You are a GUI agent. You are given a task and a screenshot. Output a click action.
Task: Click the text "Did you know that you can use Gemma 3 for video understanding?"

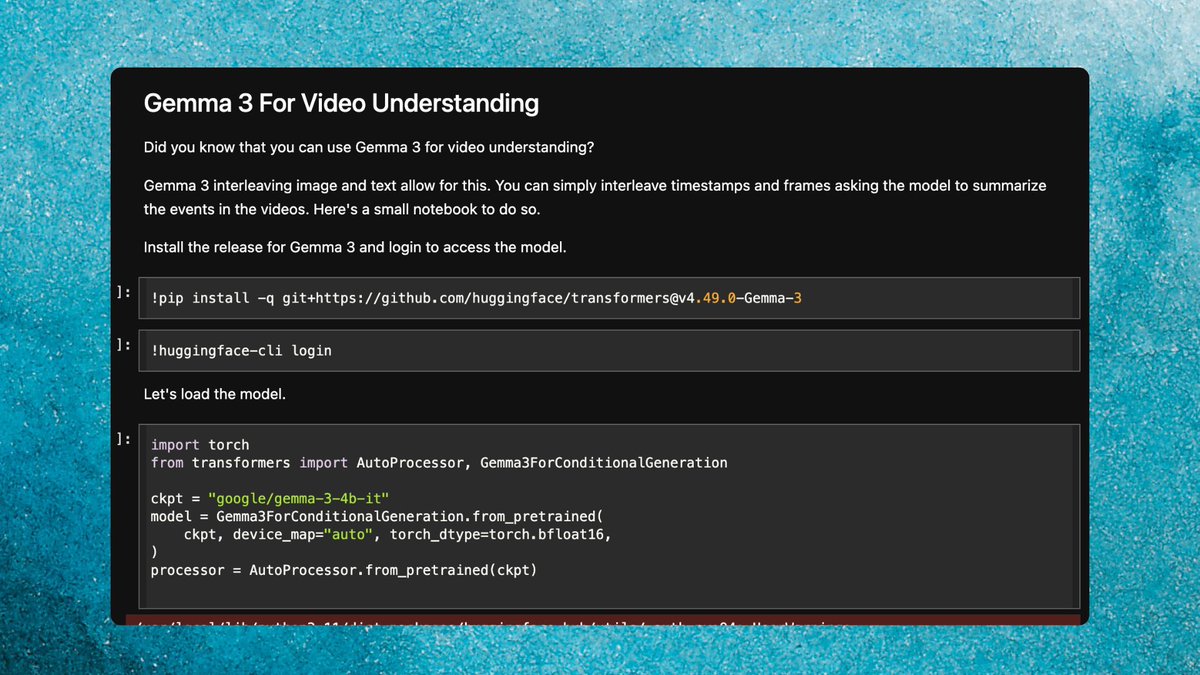tap(369, 148)
